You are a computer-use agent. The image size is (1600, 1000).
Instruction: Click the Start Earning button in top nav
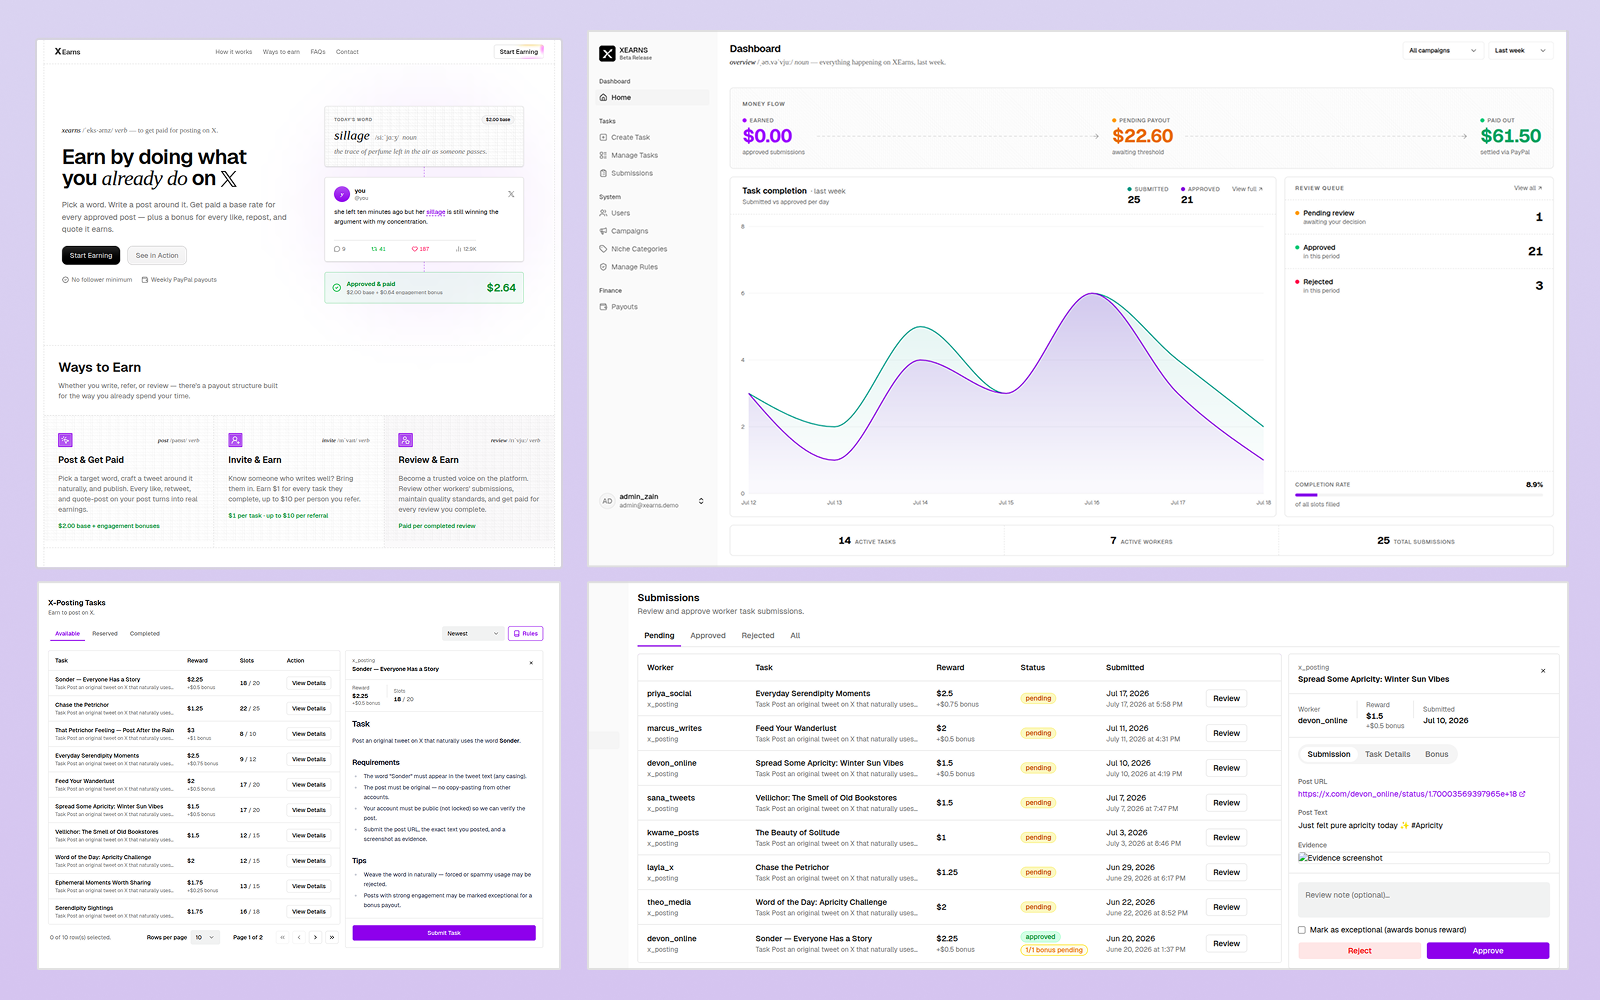pyautogui.click(x=519, y=52)
